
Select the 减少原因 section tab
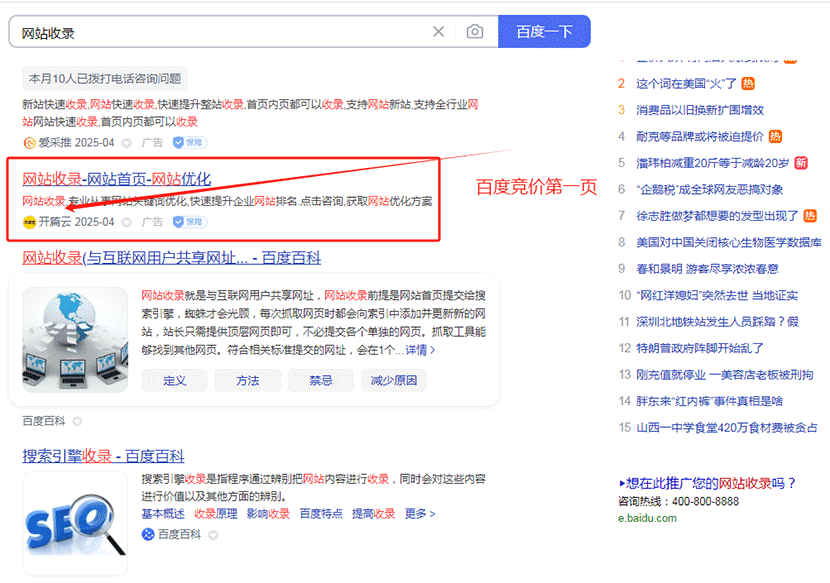tap(394, 381)
